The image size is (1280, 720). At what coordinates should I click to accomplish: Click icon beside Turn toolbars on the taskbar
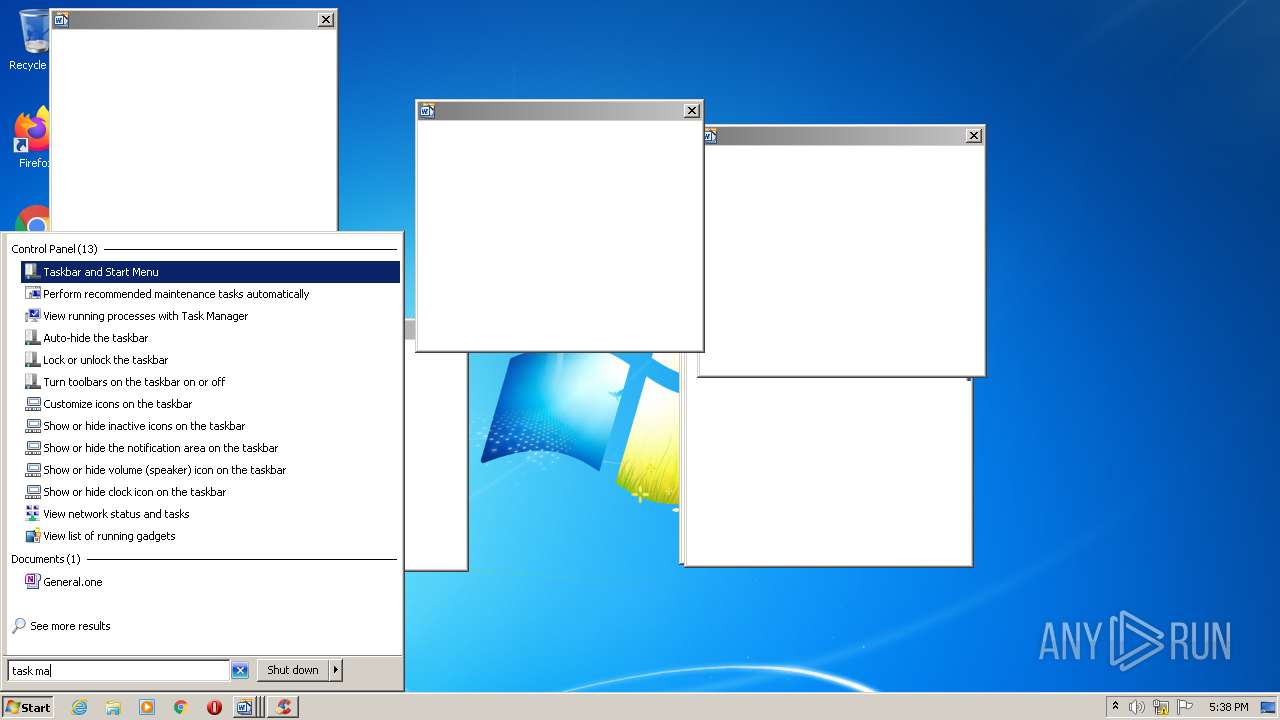[x=33, y=382]
